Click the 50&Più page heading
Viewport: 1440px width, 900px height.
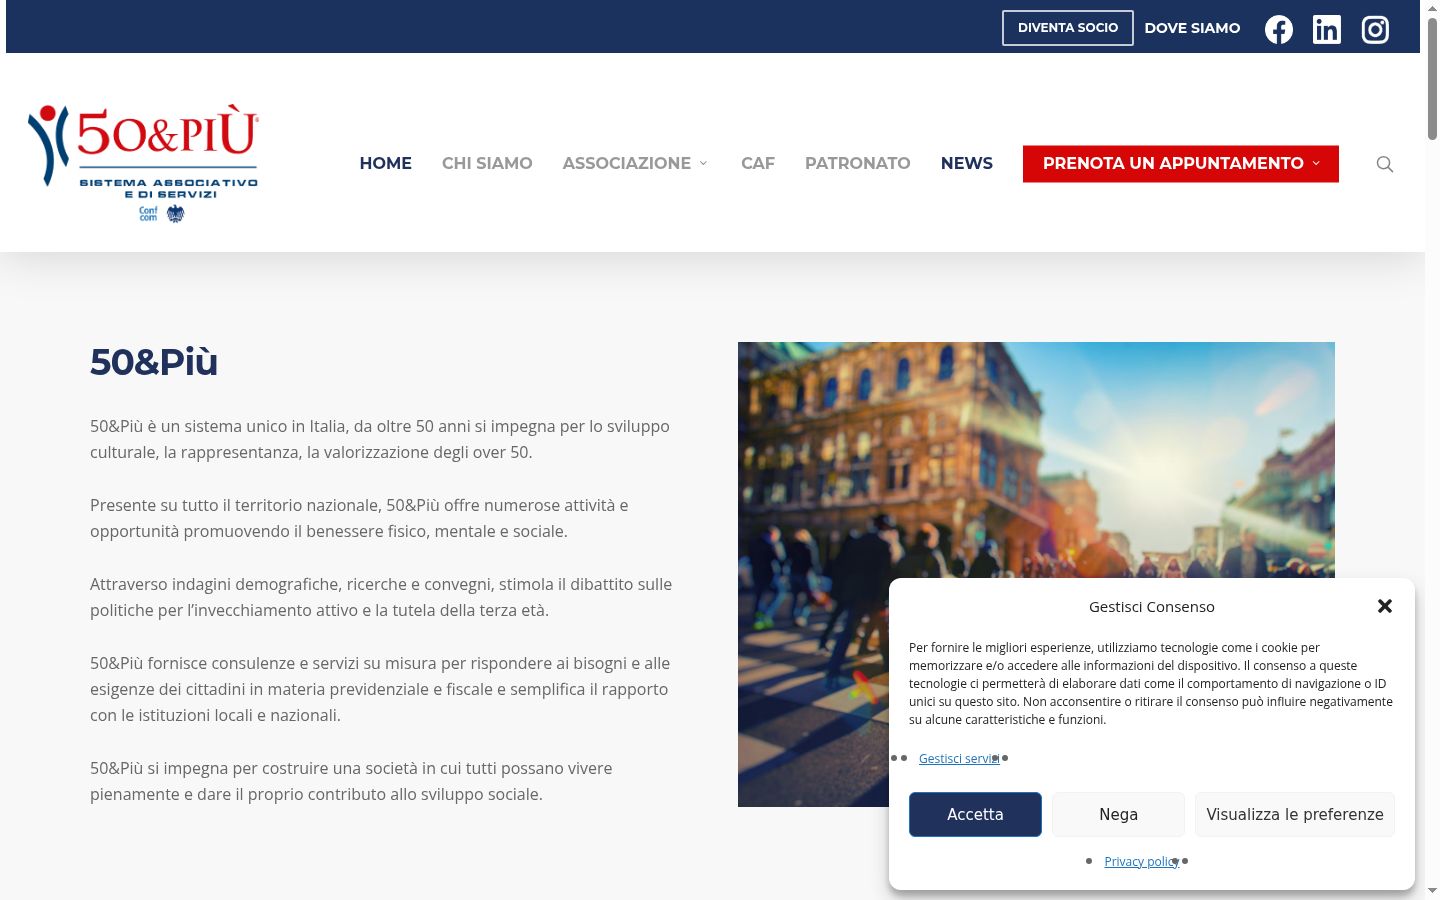click(x=154, y=362)
